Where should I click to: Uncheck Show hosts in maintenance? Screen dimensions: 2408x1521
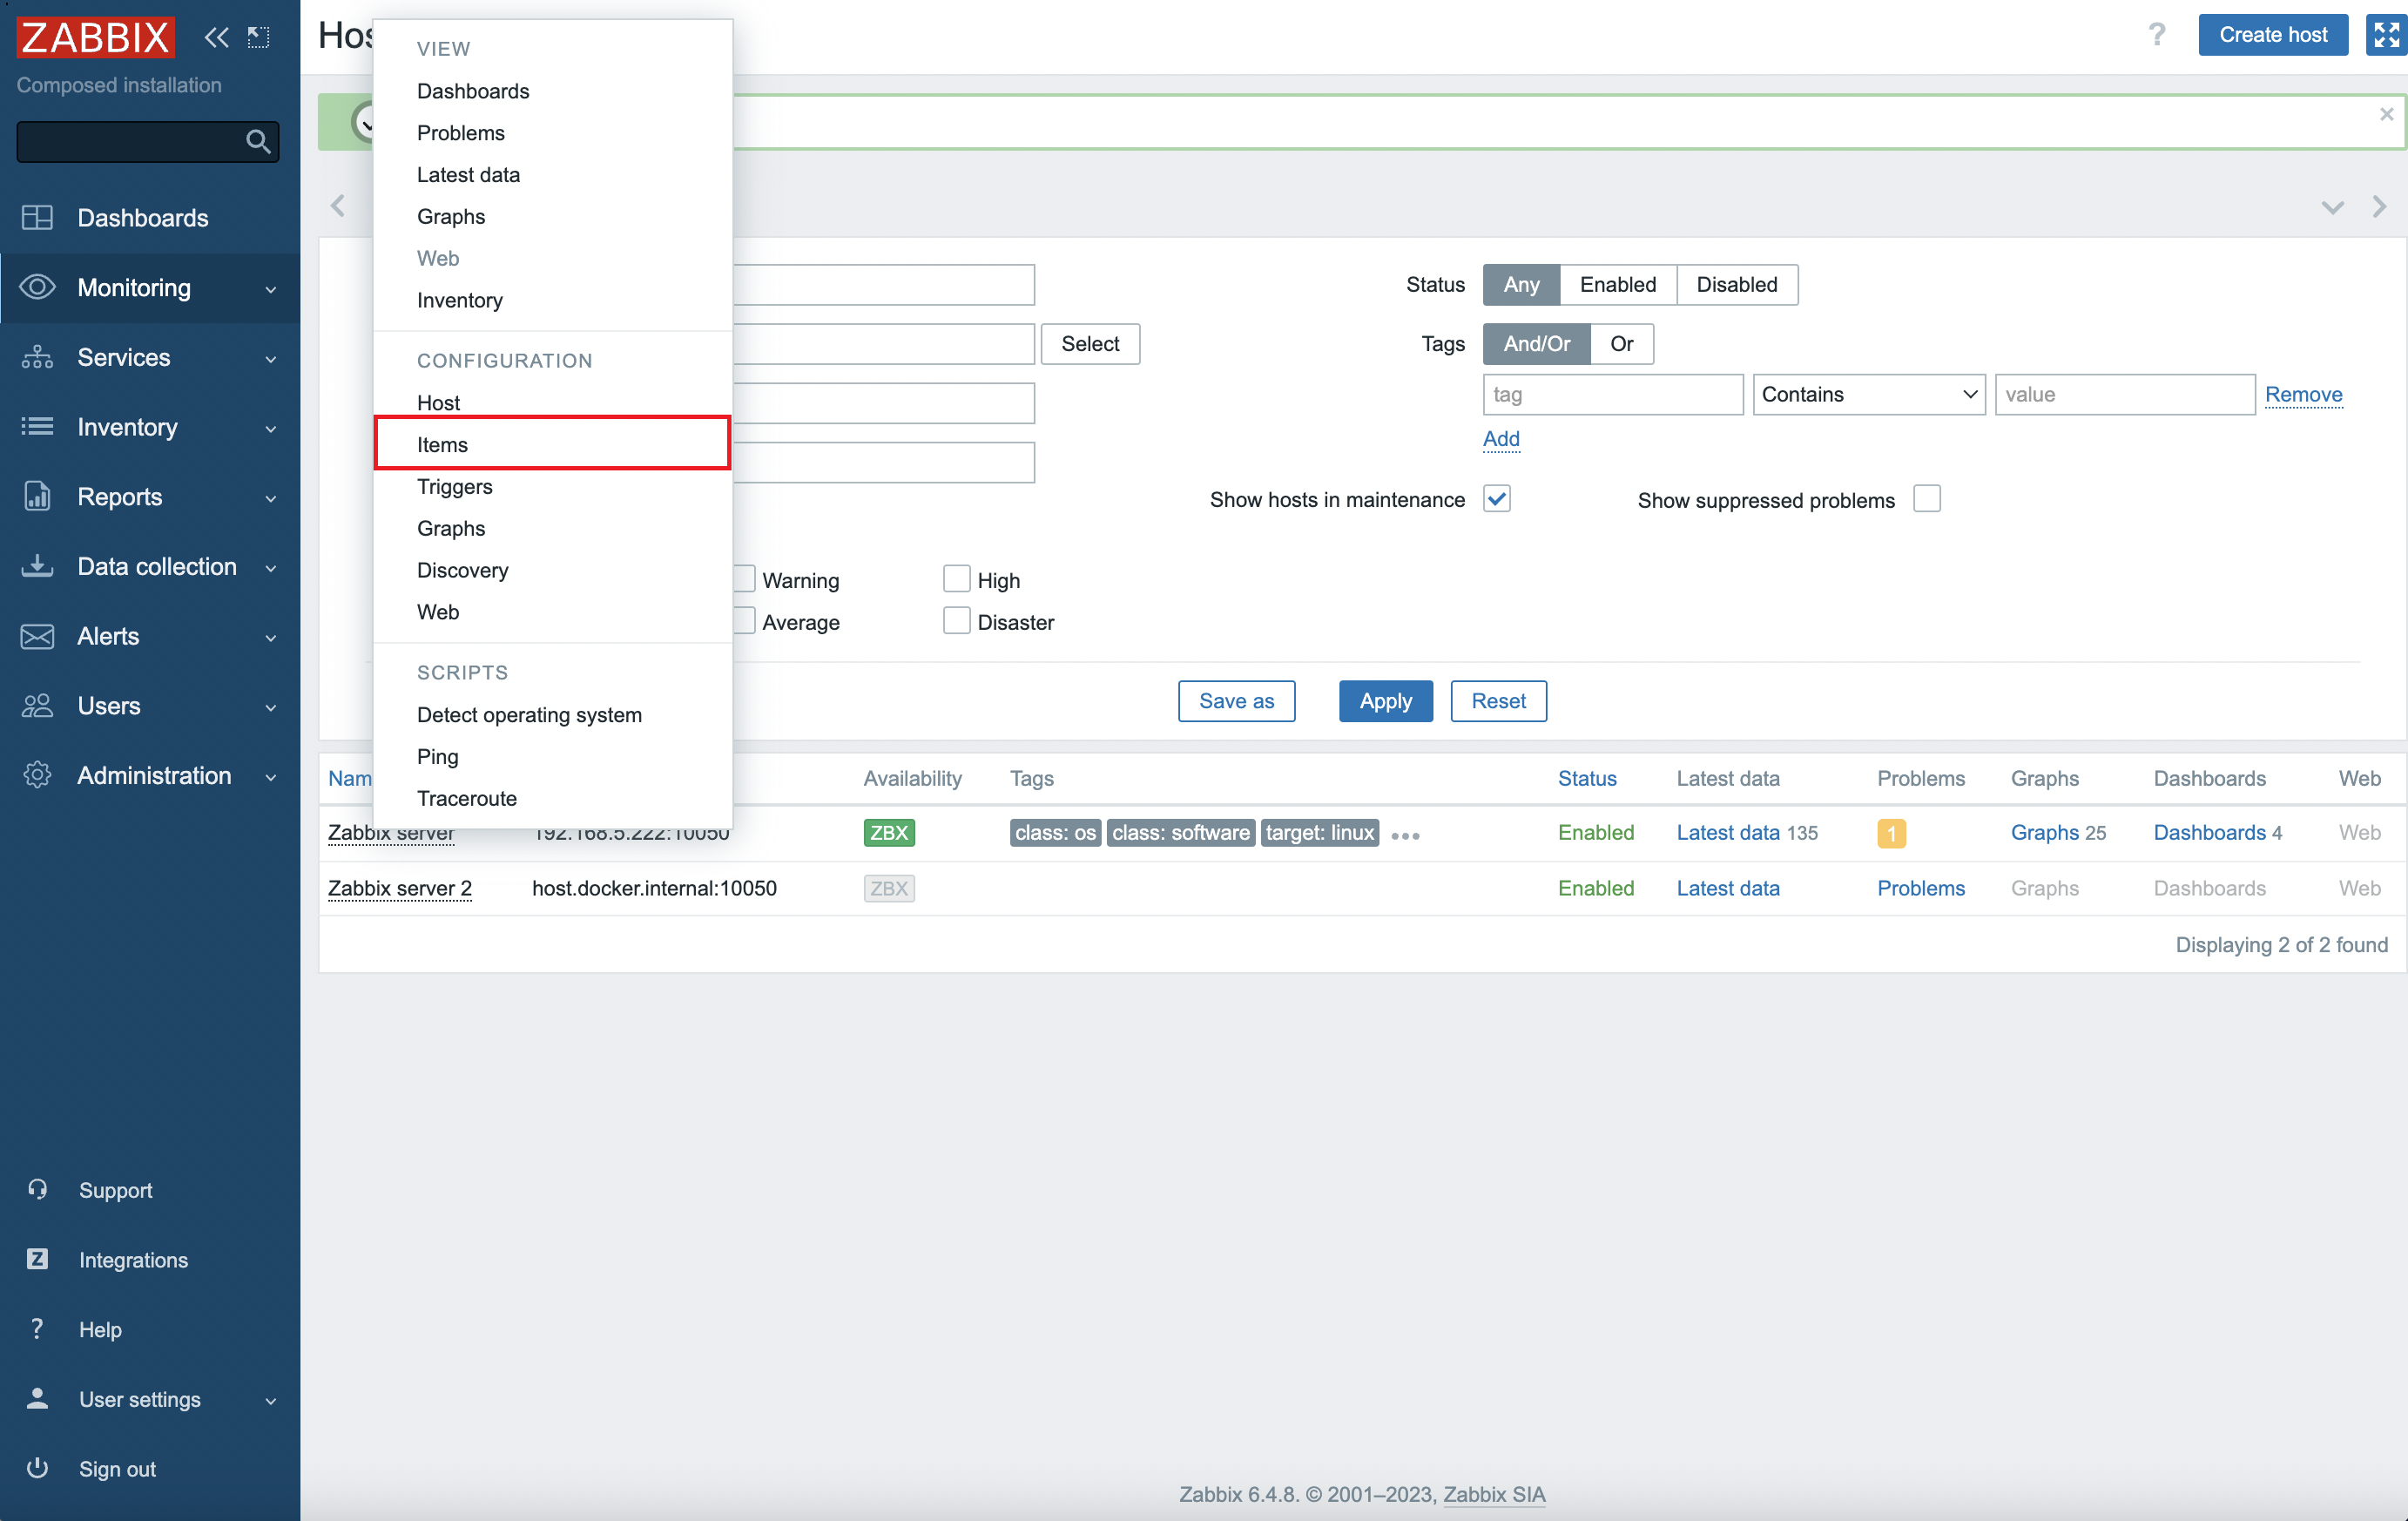click(x=1496, y=499)
